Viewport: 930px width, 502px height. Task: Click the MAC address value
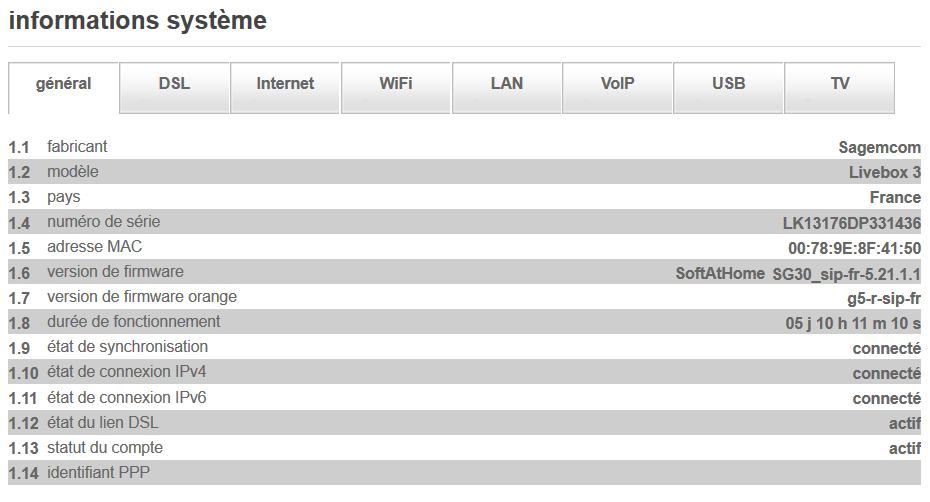854,248
